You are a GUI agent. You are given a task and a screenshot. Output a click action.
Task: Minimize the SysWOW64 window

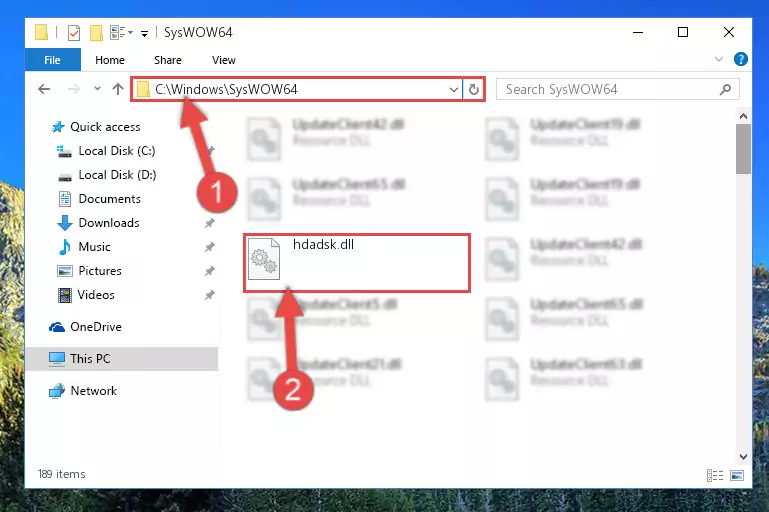[x=638, y=32]
